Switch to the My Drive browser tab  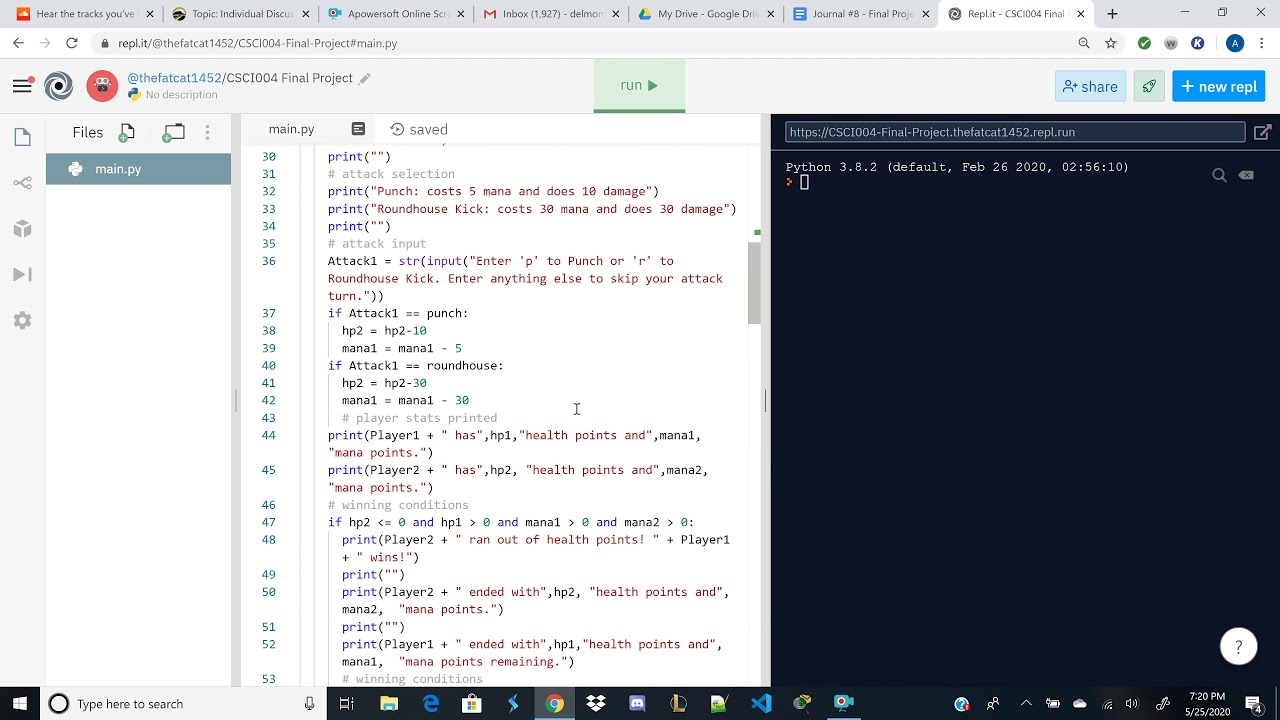pyautogui.click(x=706, y=14)
